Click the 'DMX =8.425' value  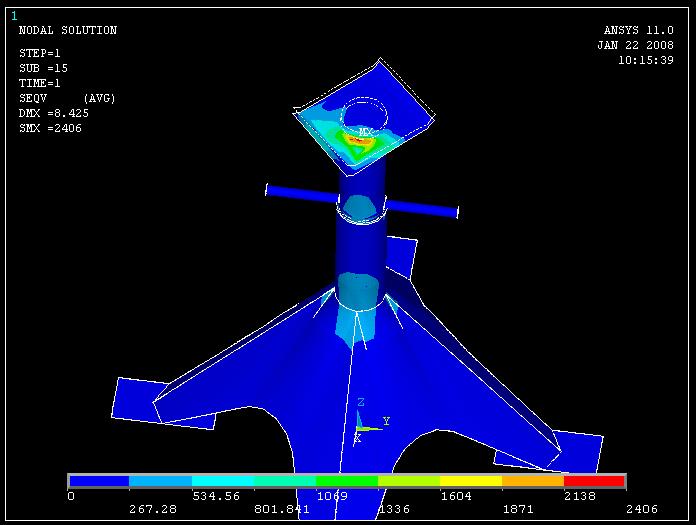coord(54,113)
